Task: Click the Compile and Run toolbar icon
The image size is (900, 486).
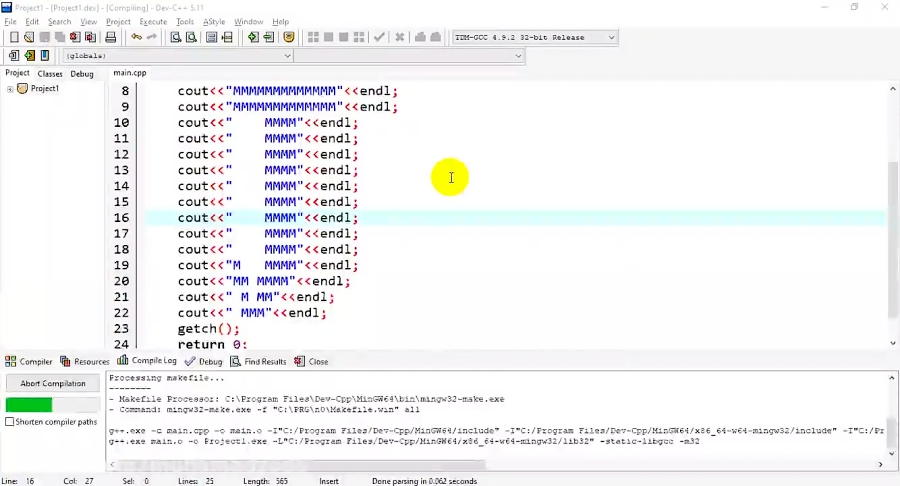Action: coord(344,37)
